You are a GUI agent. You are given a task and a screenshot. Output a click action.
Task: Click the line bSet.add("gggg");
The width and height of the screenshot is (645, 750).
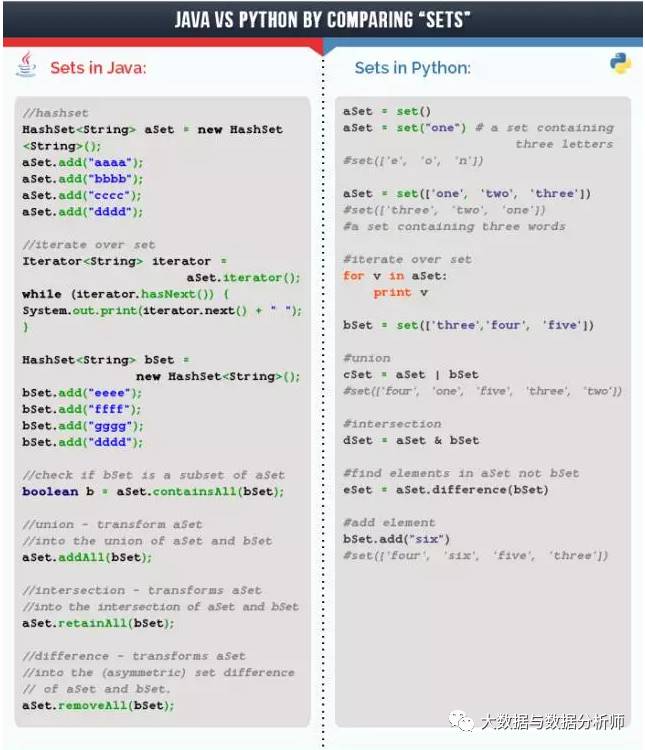pyautogui.click(x=83, y=426)
